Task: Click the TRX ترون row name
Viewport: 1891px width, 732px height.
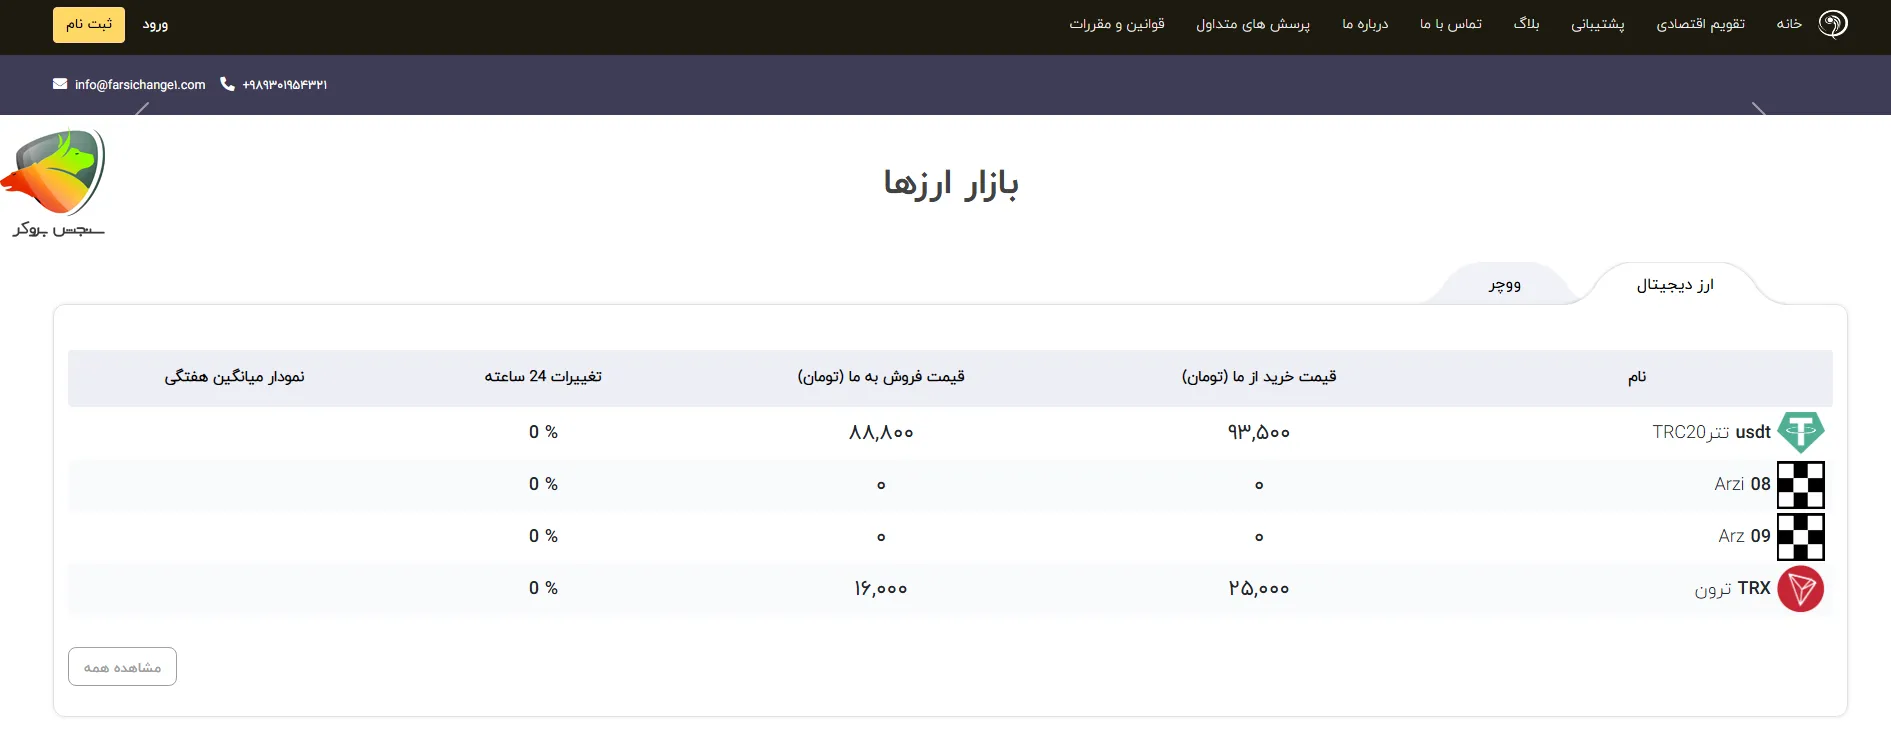Action: 1732,588
